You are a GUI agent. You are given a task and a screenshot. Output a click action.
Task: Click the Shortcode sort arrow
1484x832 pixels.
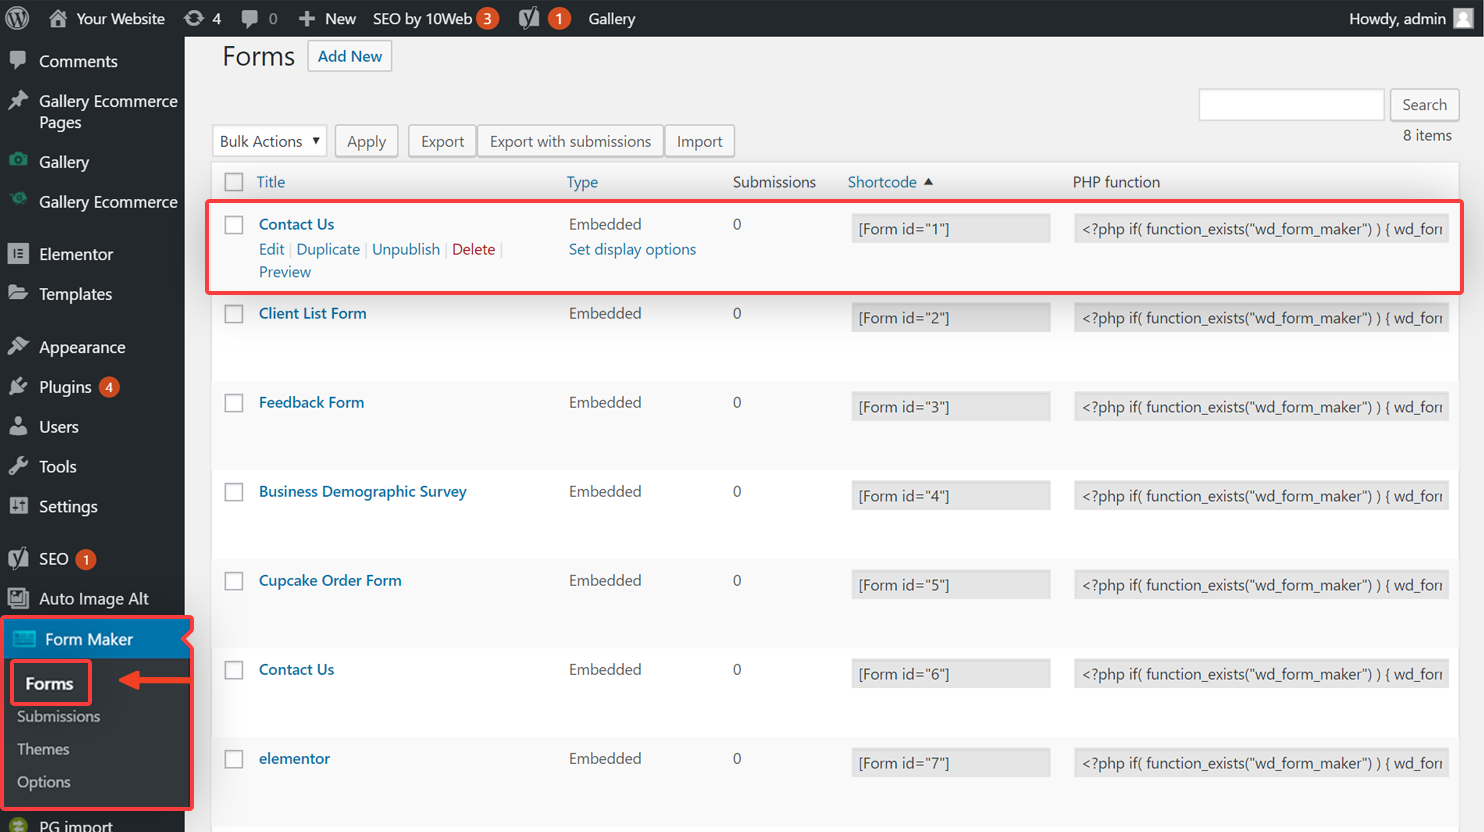click(x=928, y=182)
